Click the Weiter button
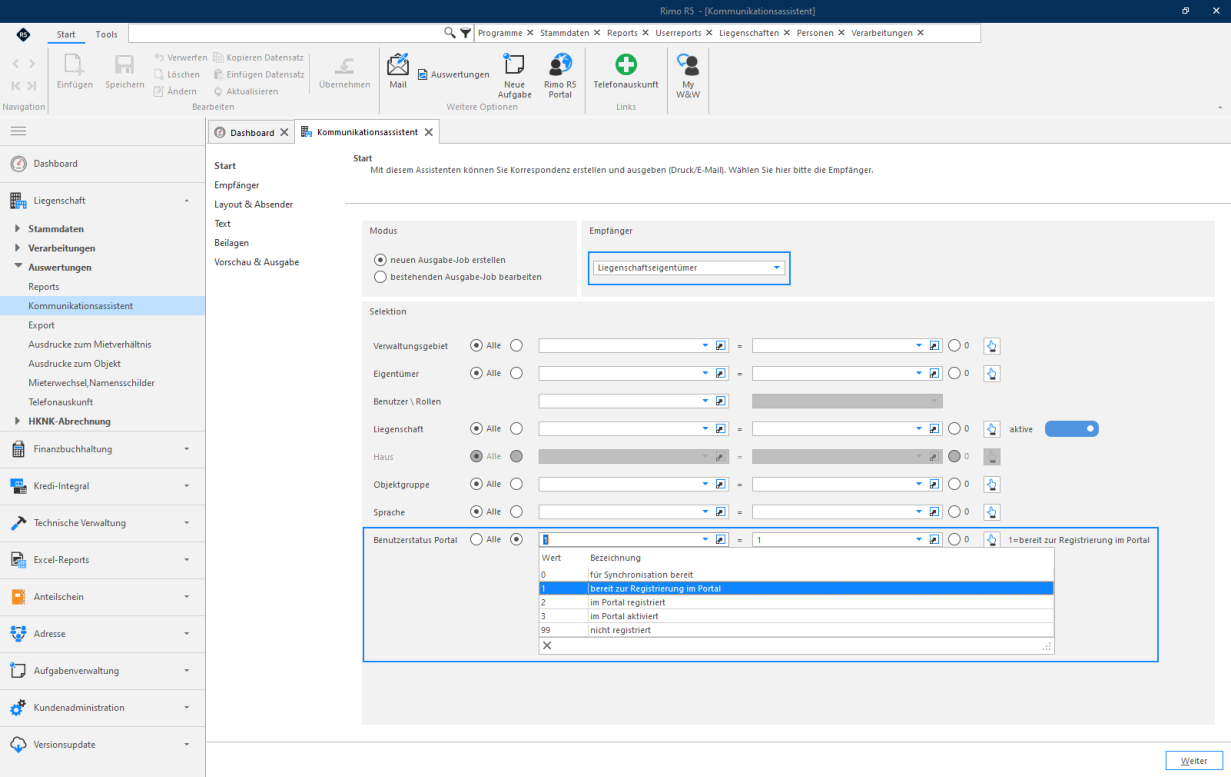Image resolution: width=1231 pixels, height=777 pixels. click(1194, 761)
